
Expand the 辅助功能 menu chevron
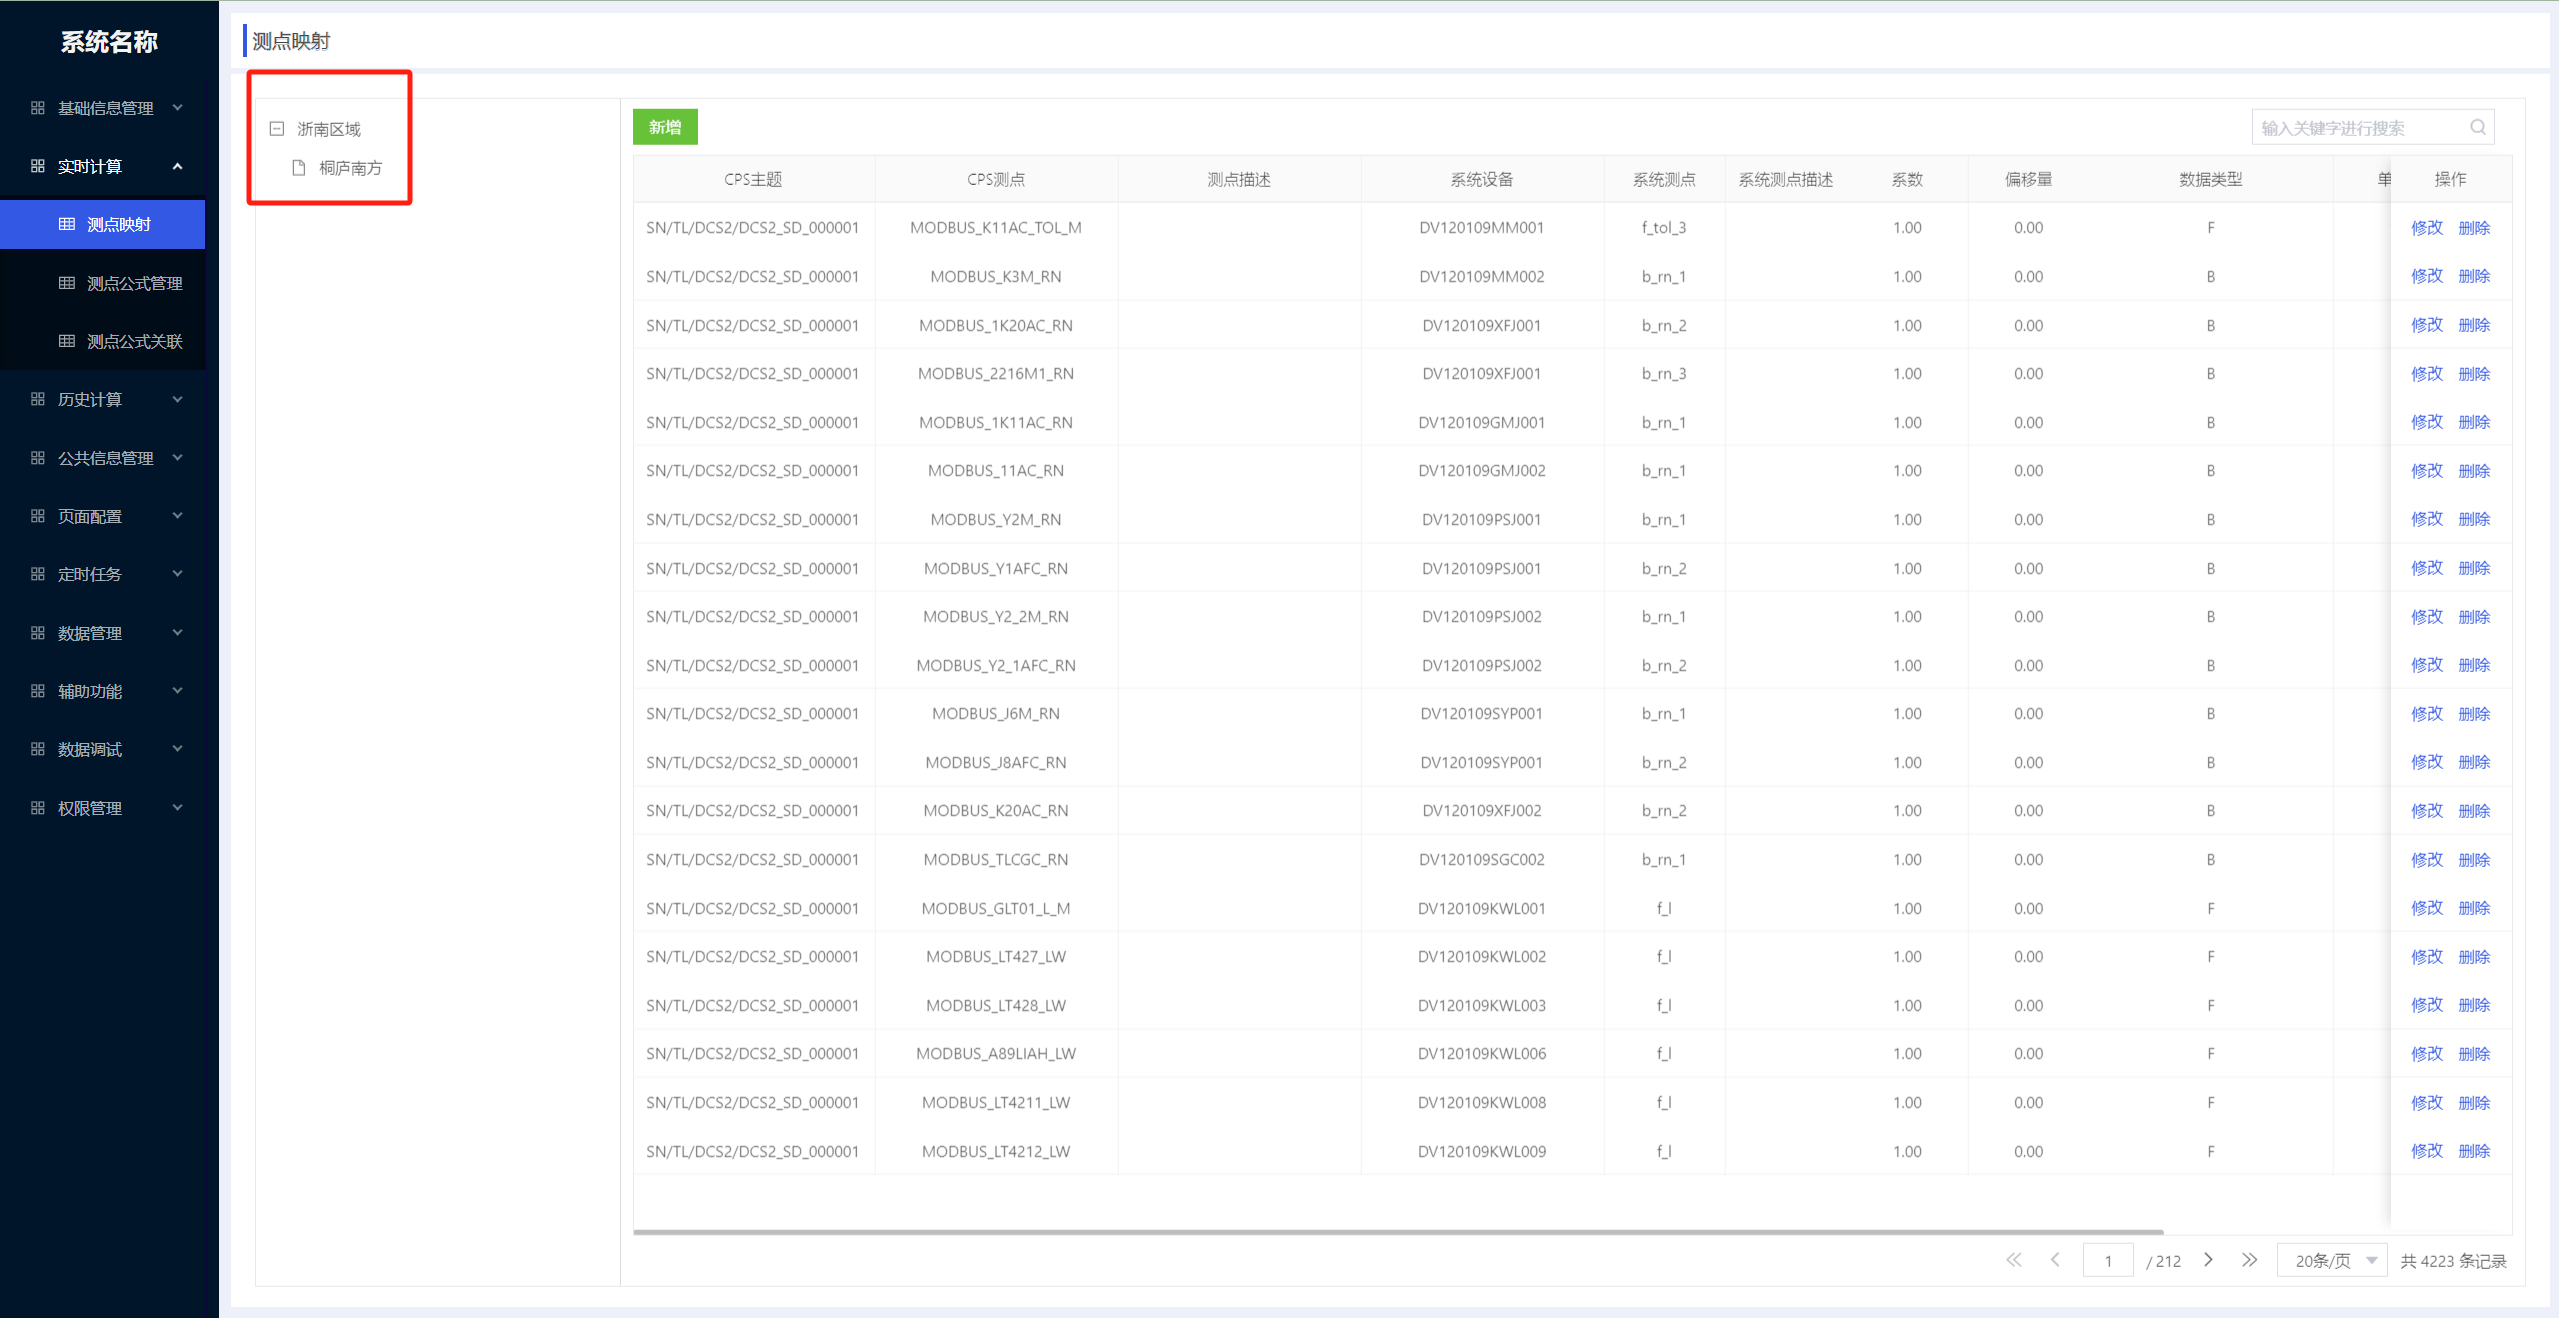point(178,691)
